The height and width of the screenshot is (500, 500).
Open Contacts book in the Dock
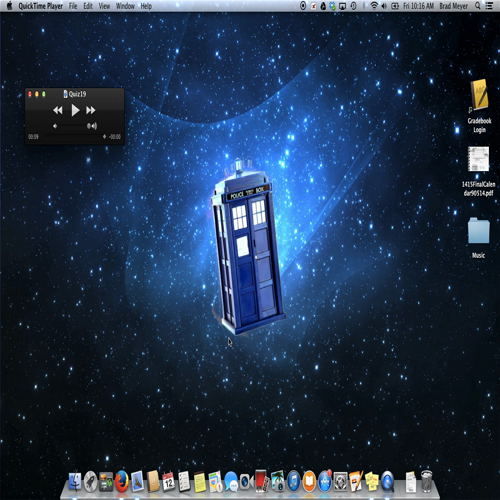[153, 481]
